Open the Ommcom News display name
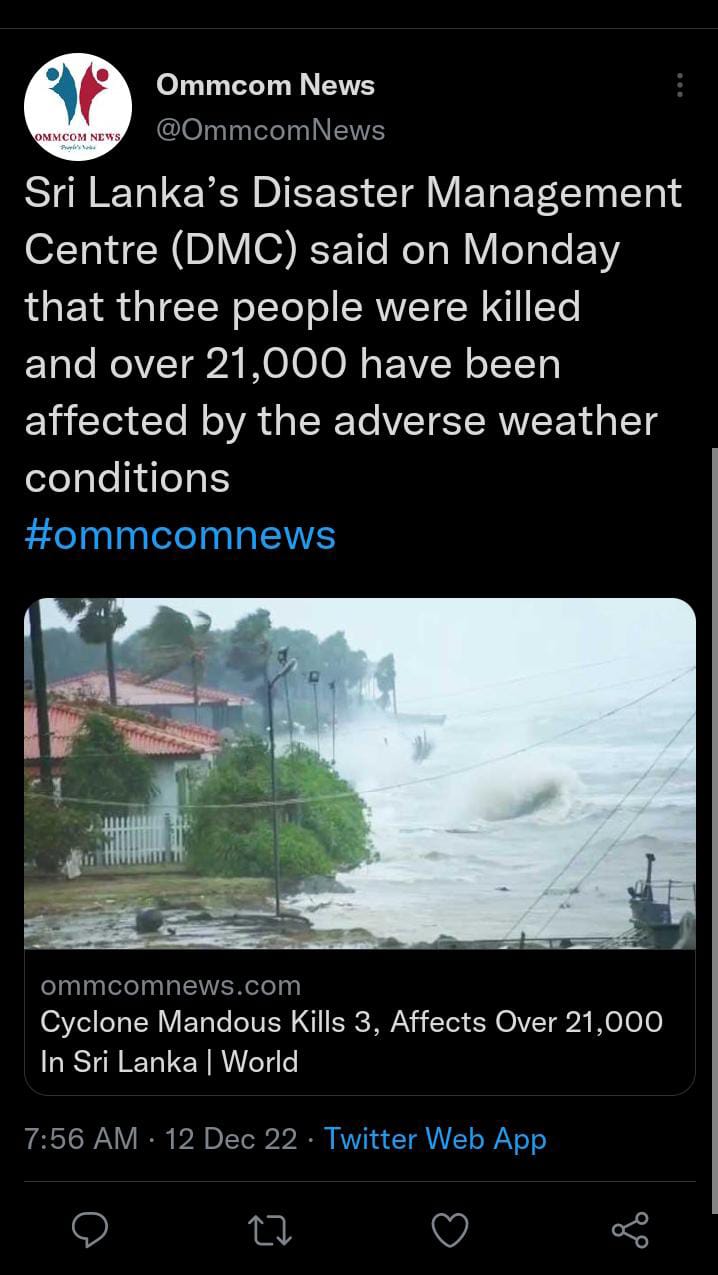The width and height of the screenshot is (718, 1275). tap(265, 85)
